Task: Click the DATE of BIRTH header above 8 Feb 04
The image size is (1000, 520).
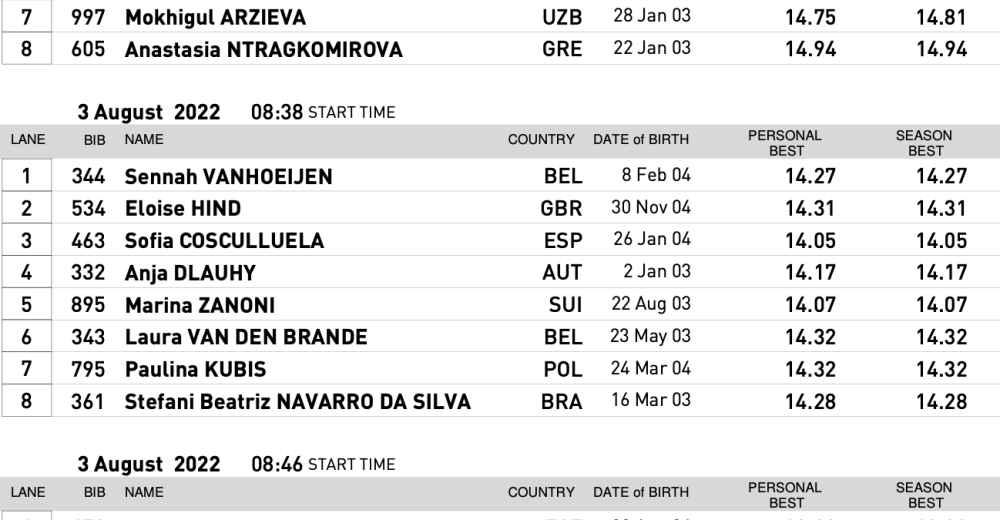Action: click(x=640, y=139)
